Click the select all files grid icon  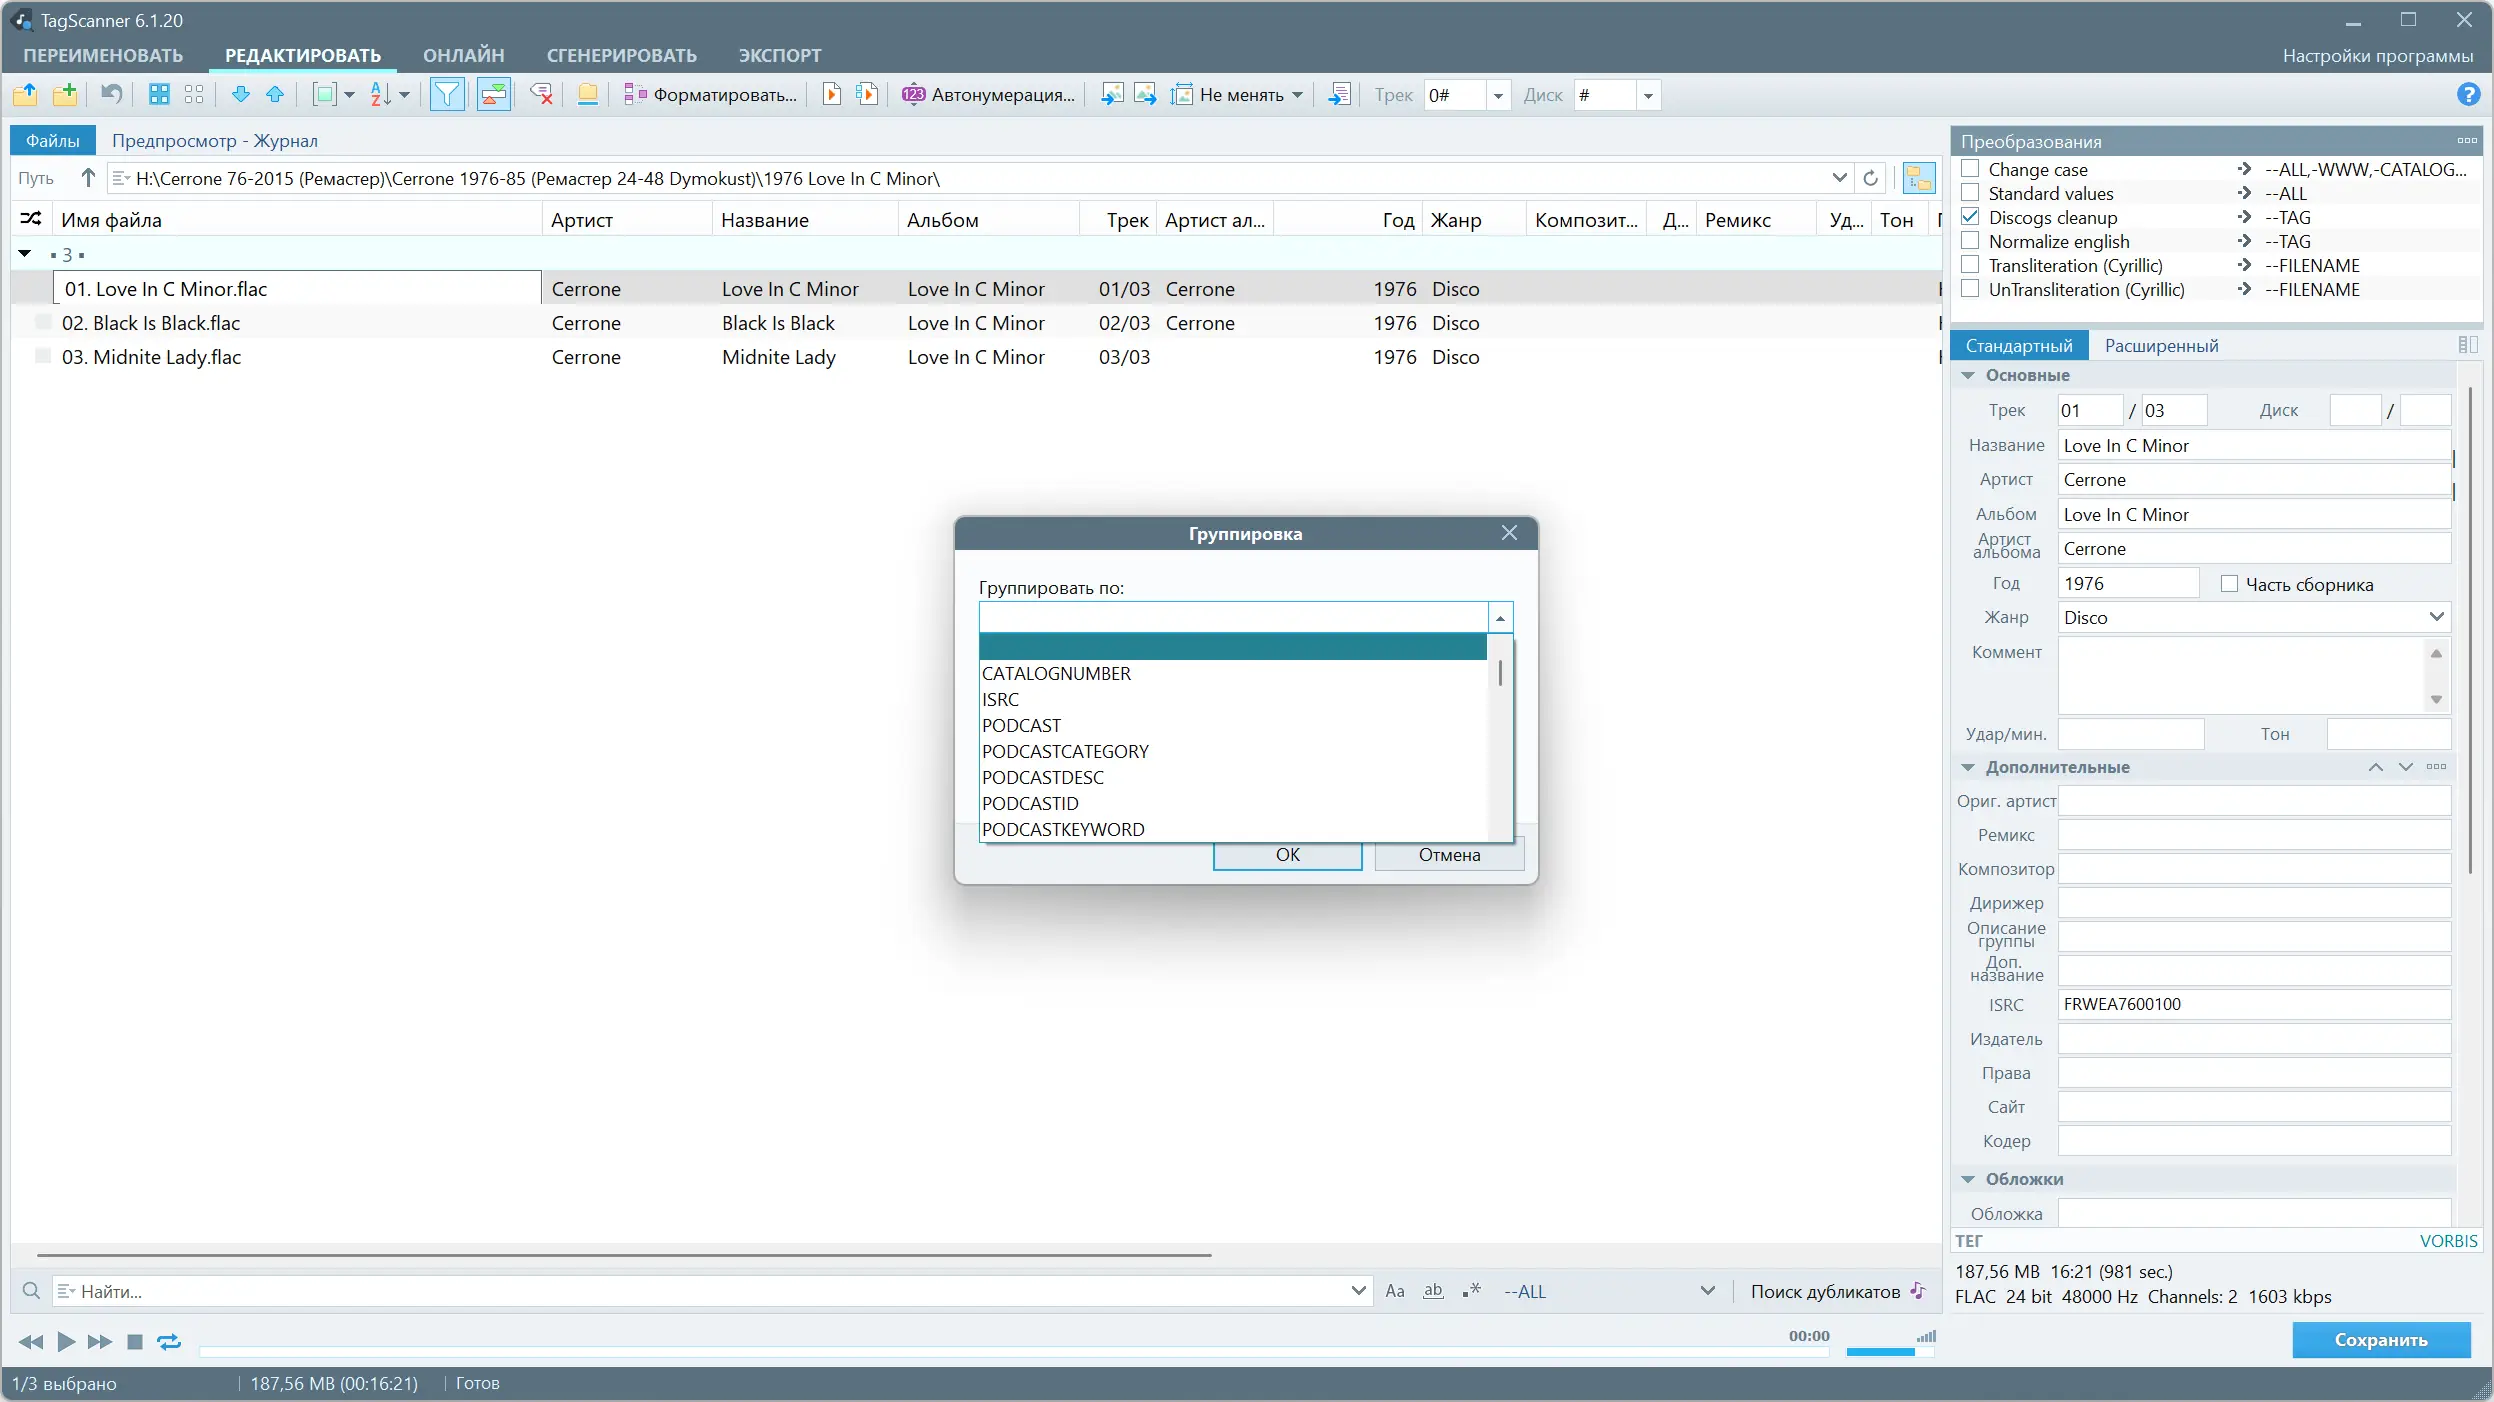coord(159,95)
